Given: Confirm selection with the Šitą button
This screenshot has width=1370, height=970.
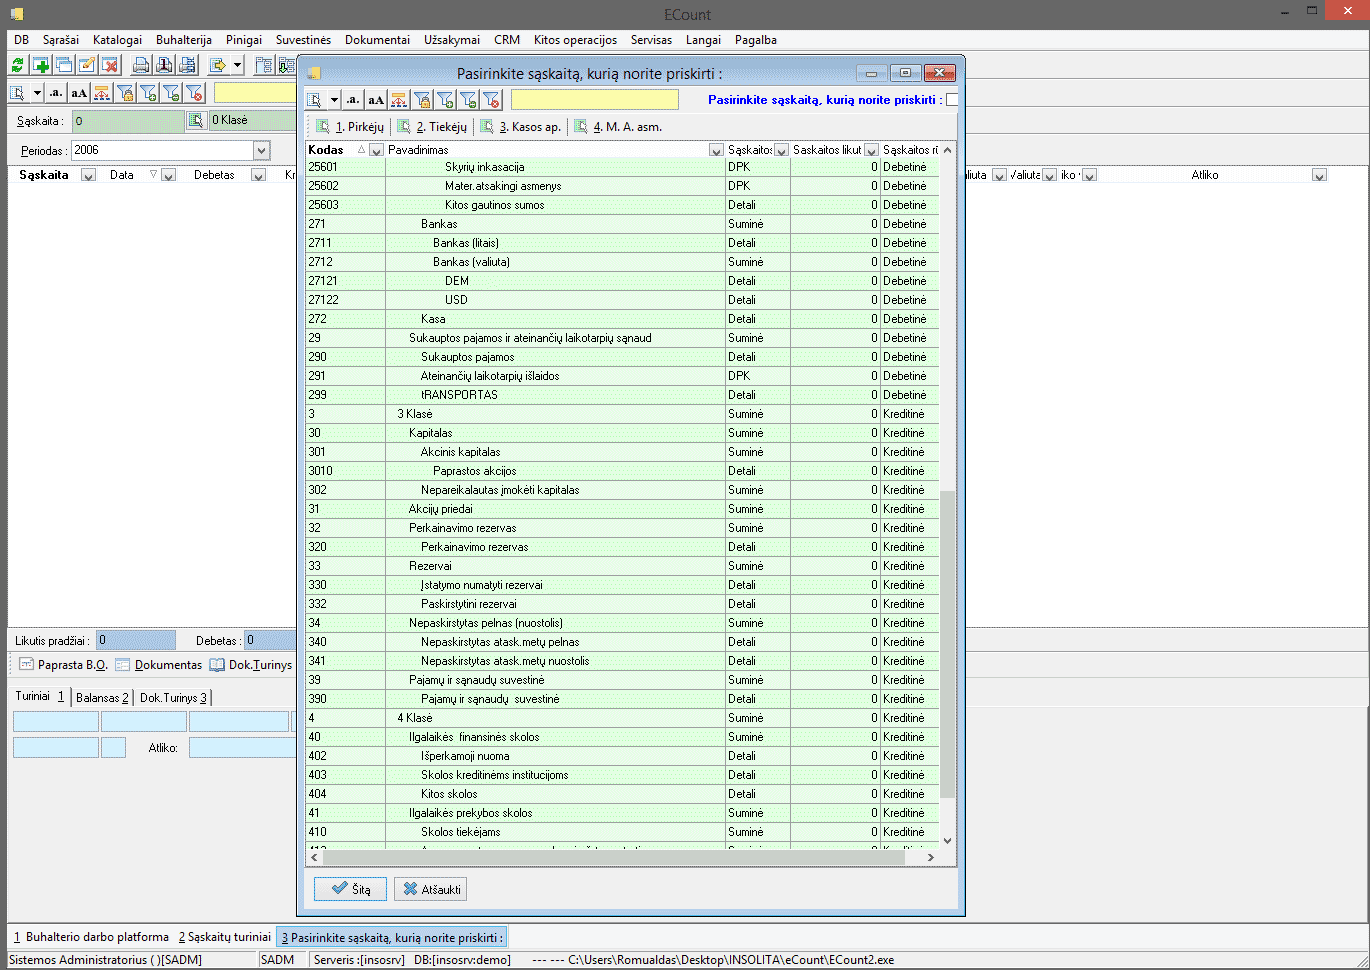Looking at the screenshot, I should 350,889.
